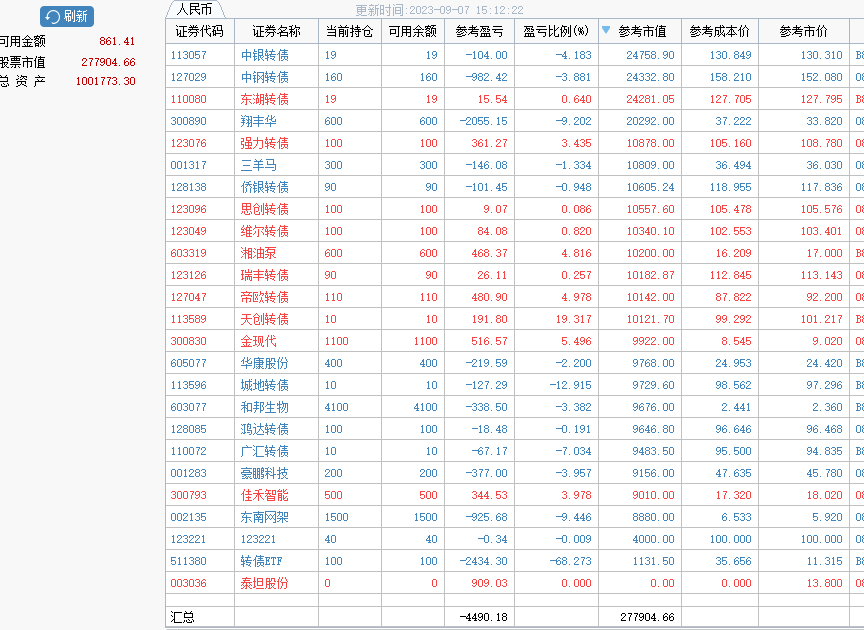Click the 盈亏比例(%) column header
This screenshot has height=630, width=864.
pyautogui.click(x=556, y=31)
